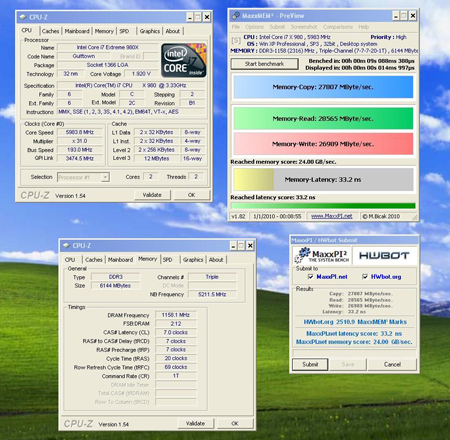Click the HWBOT logo
450x440 pixels.
384,256
